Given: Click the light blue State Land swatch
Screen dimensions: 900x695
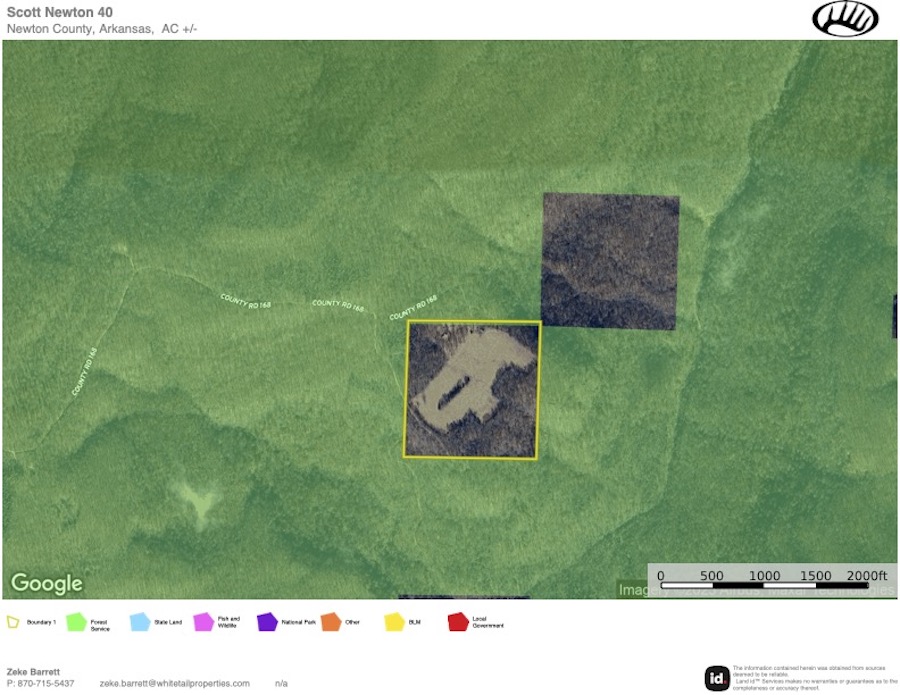Looking at the screenshot, I should click(140, 622).
